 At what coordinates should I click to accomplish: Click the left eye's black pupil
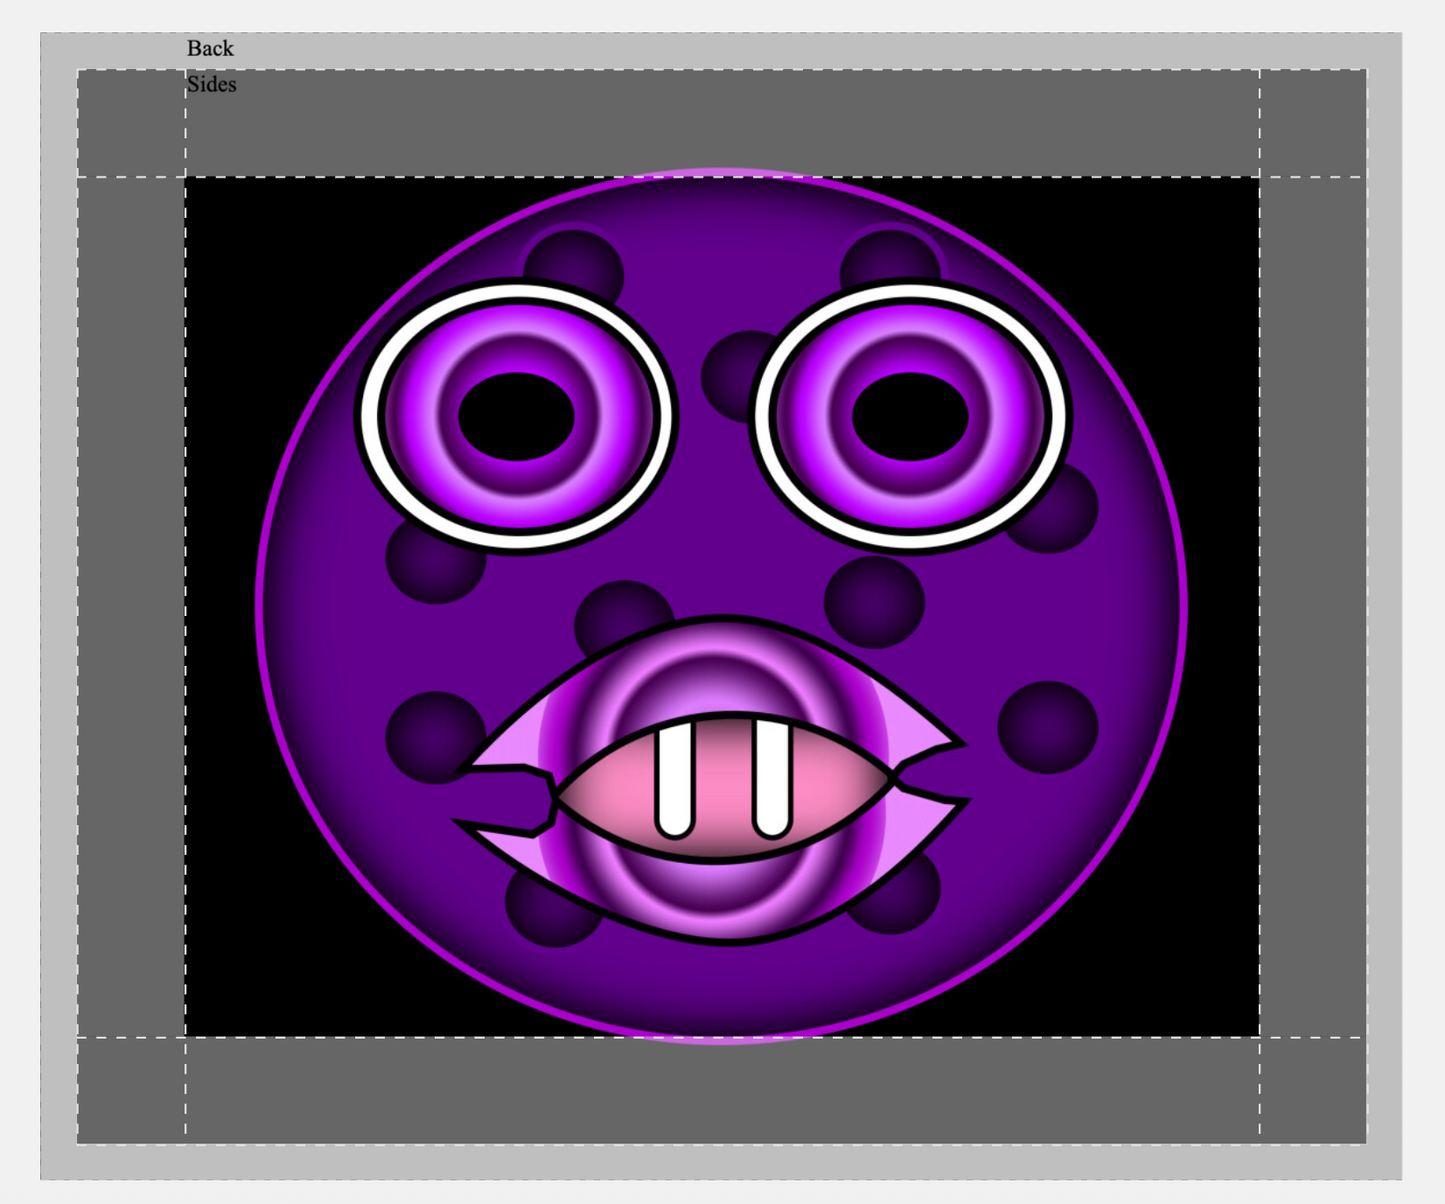click(x=516, y=417)
